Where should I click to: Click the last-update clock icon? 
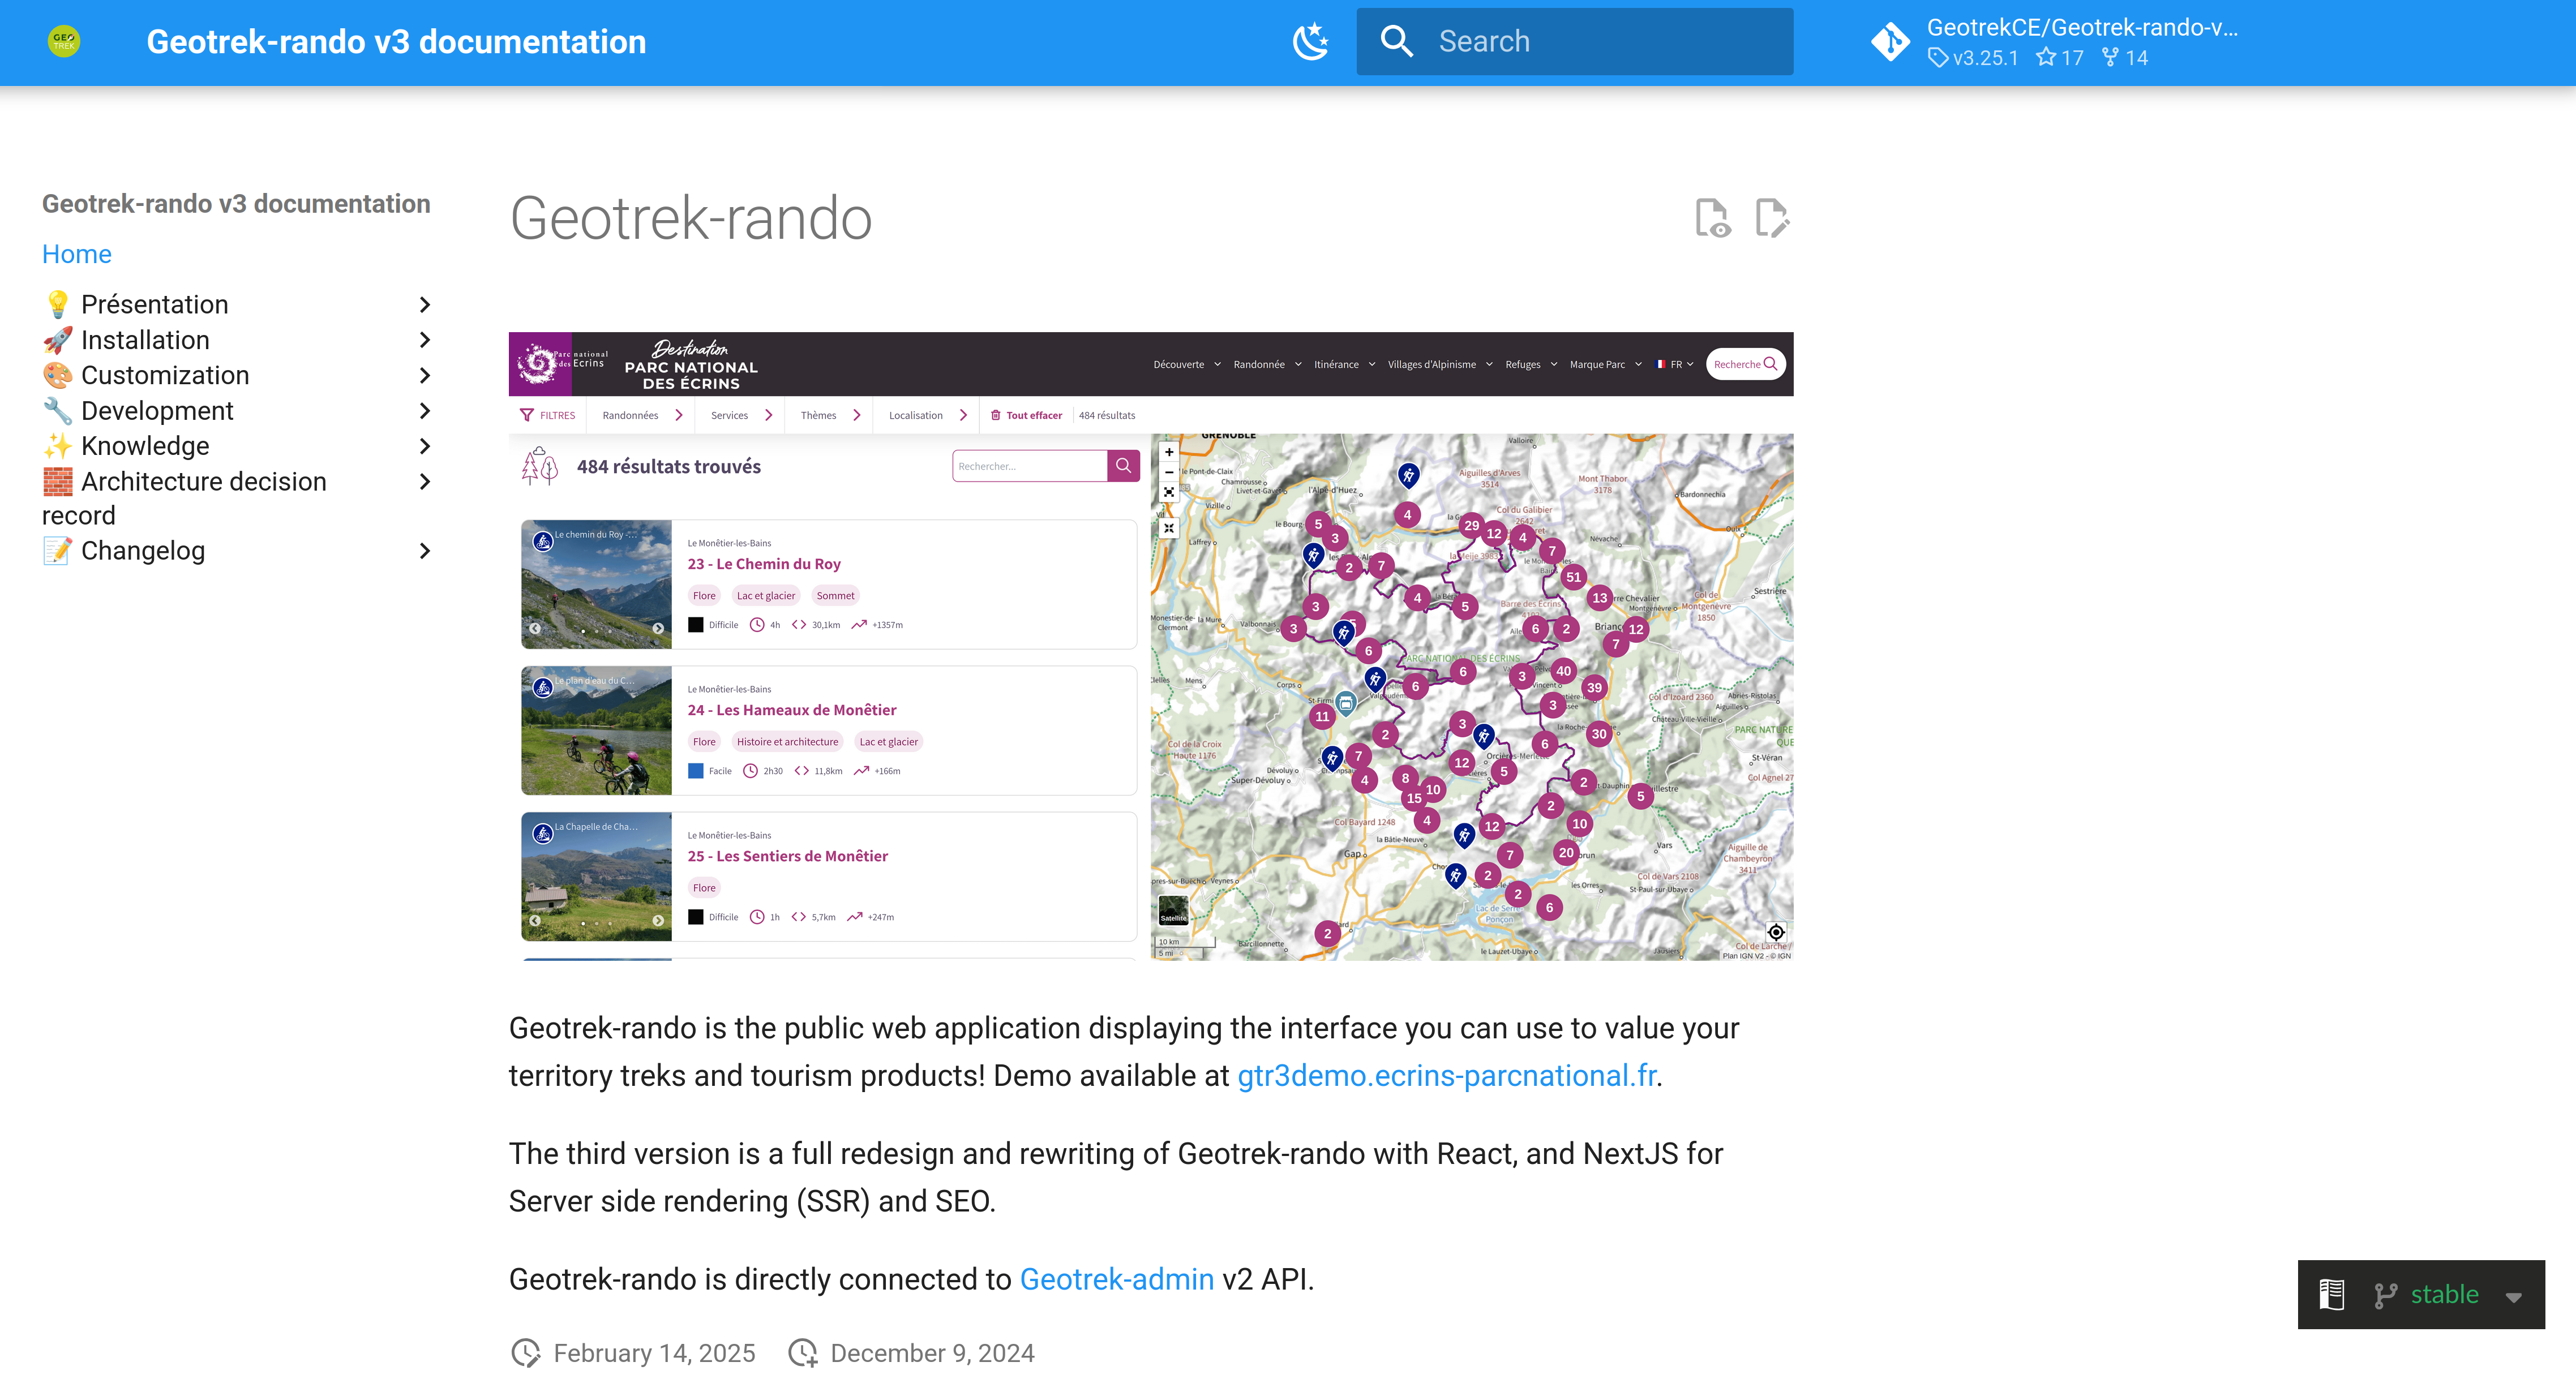tap(526, 1353)
